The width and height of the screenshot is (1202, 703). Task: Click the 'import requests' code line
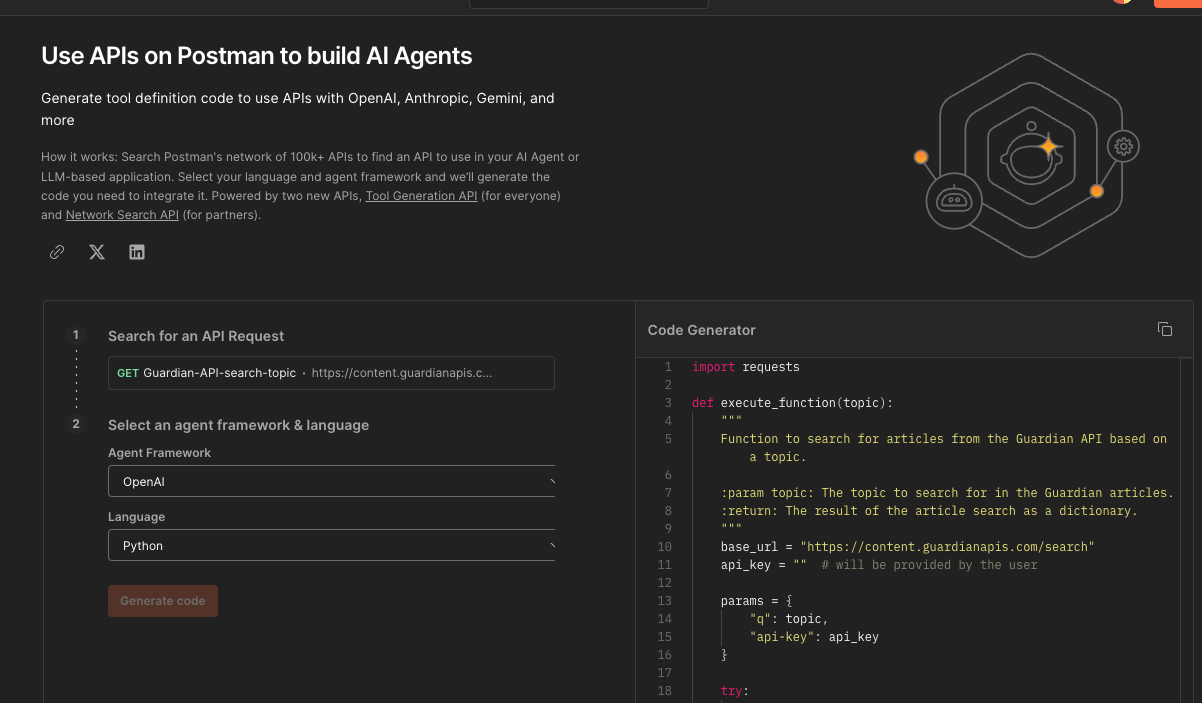click(x=746, y=367)
